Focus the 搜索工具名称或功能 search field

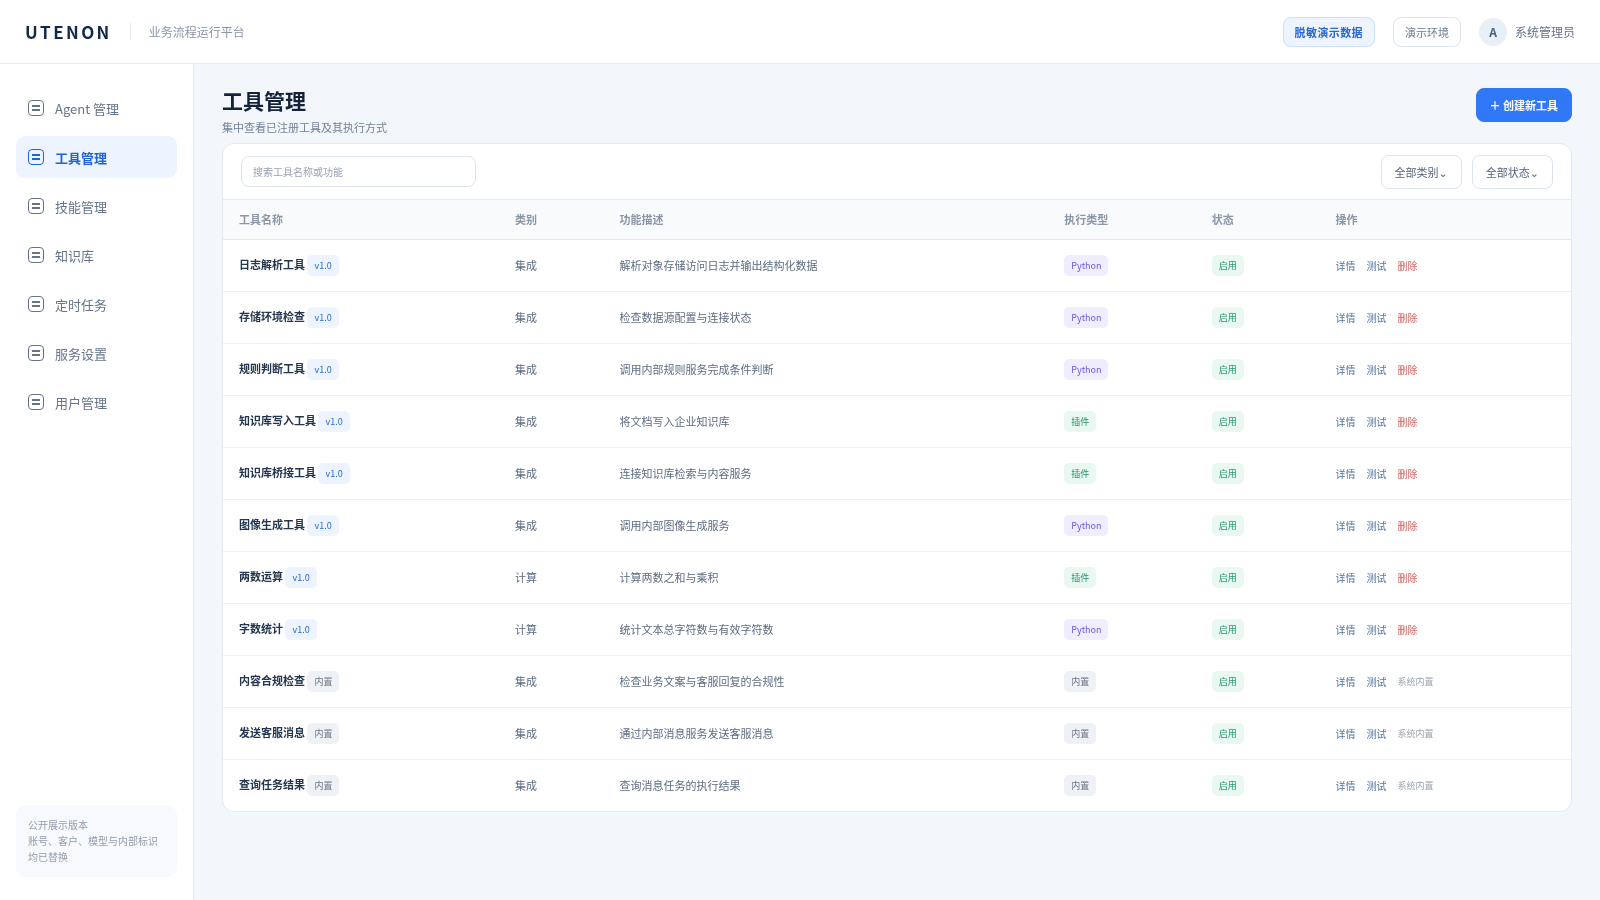click(x=358, y=171)
